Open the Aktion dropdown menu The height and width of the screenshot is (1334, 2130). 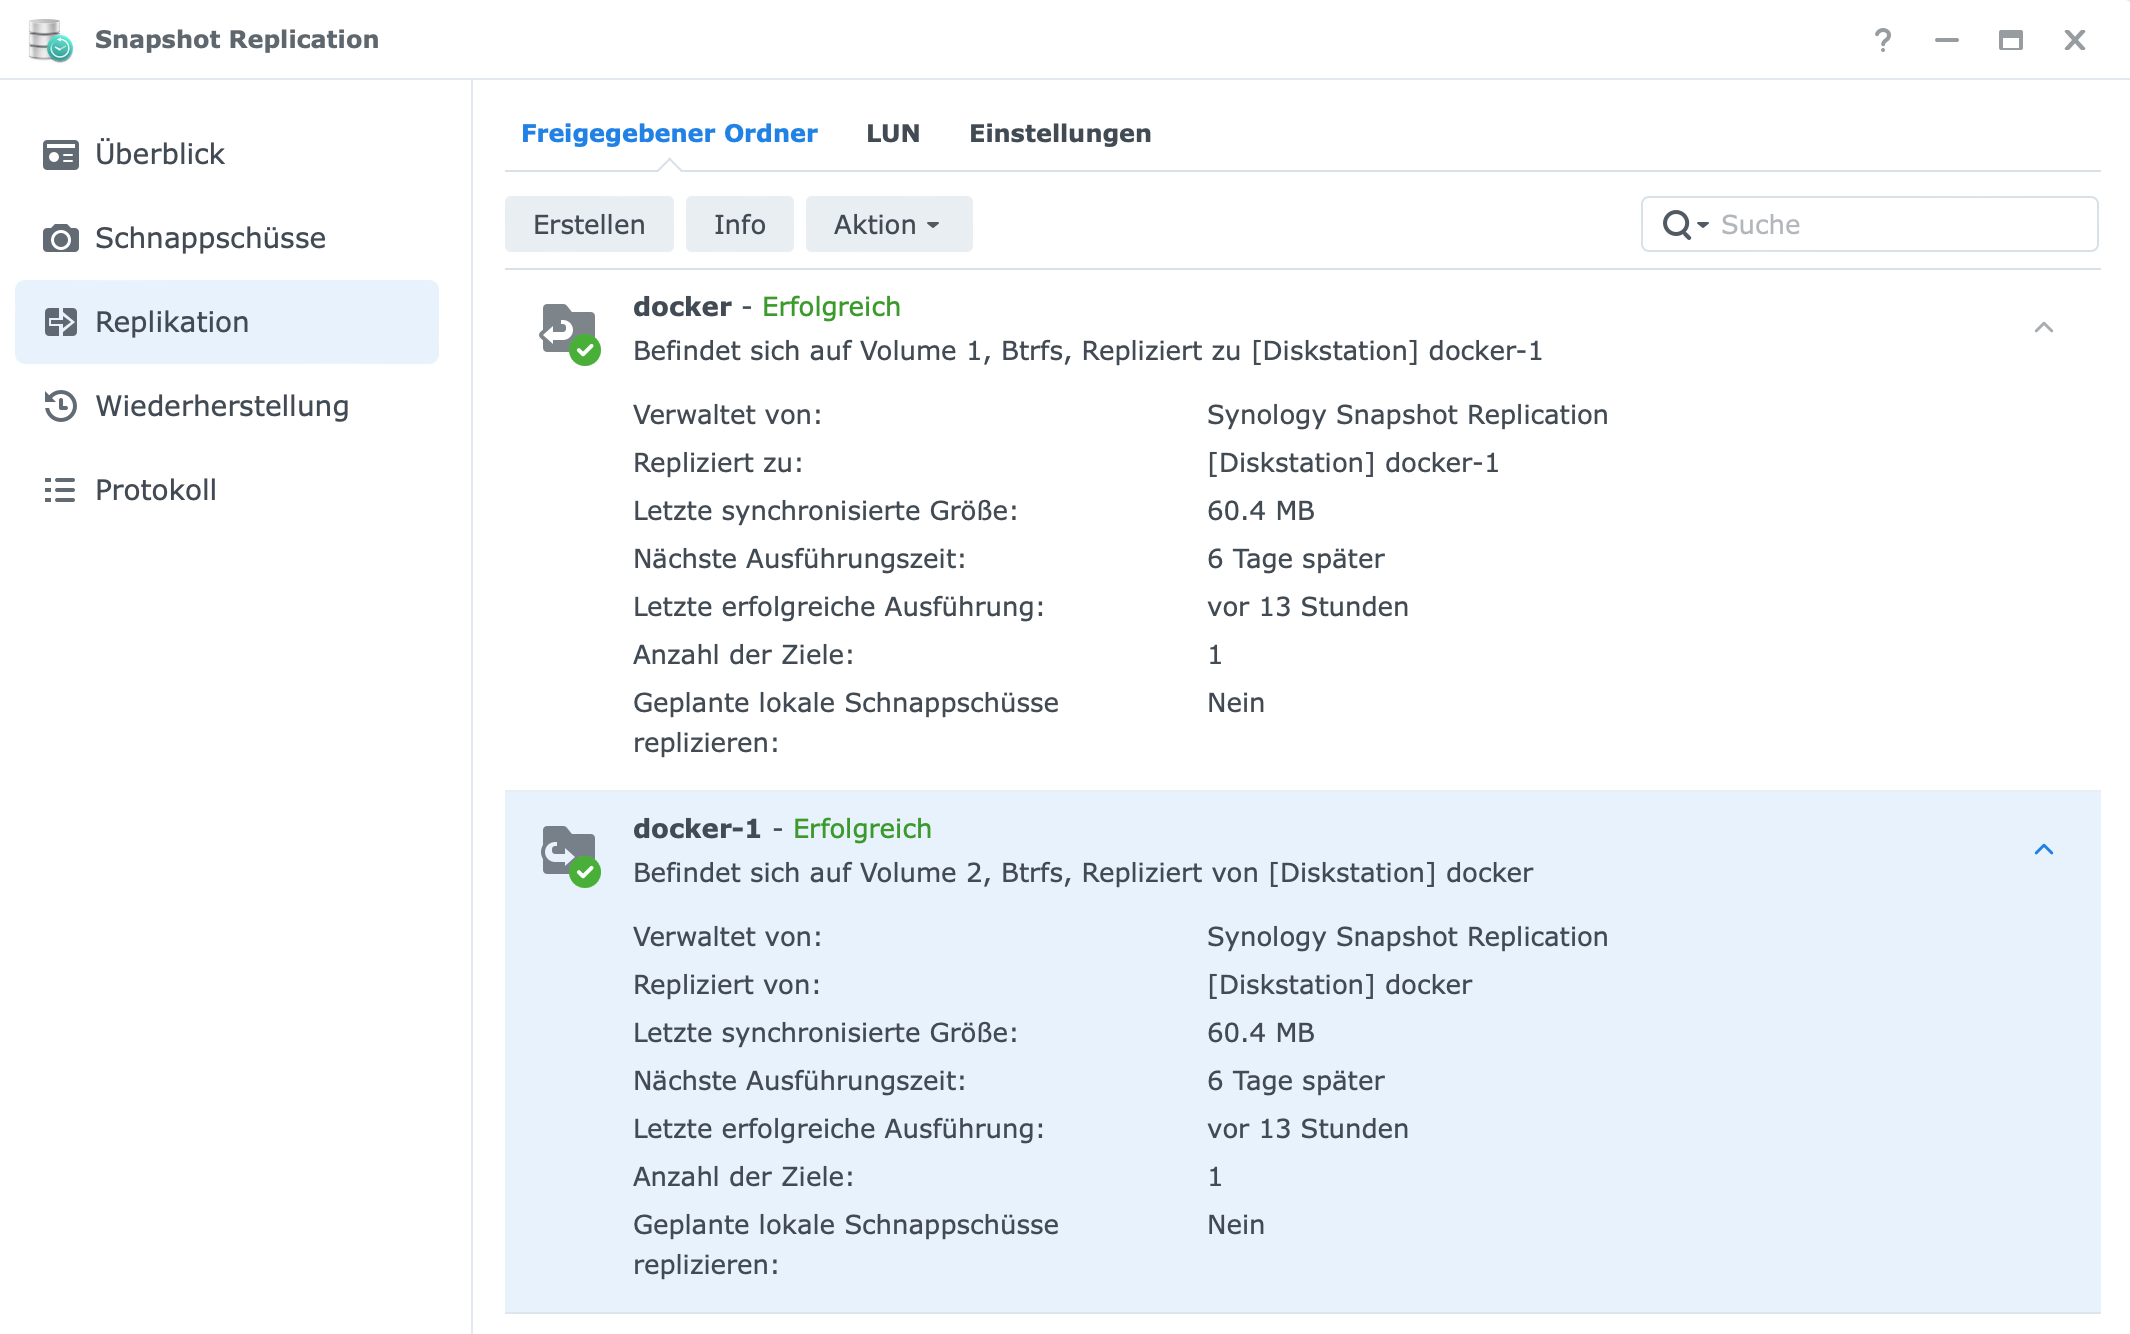coord(889,224)
